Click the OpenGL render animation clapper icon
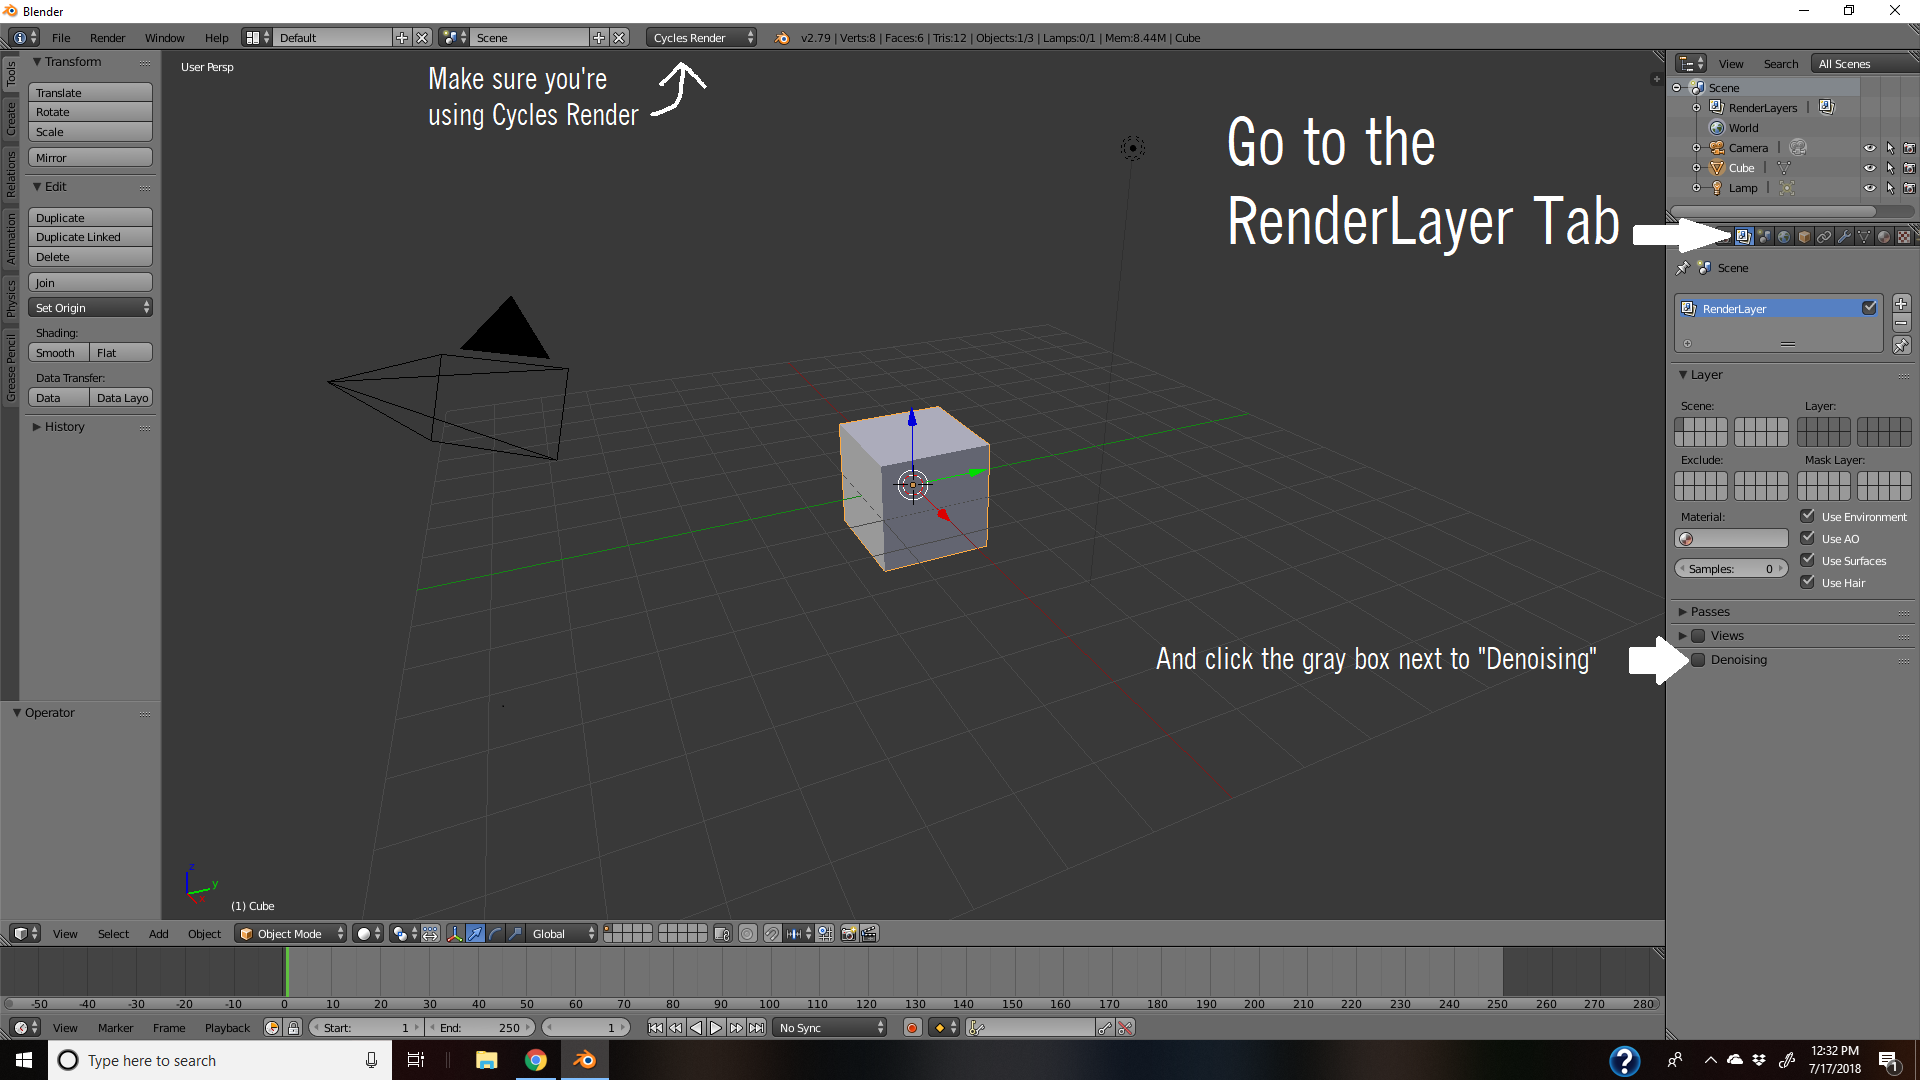The width and height of the screenshot is (1920, 1080). click(x=869, y=933)
